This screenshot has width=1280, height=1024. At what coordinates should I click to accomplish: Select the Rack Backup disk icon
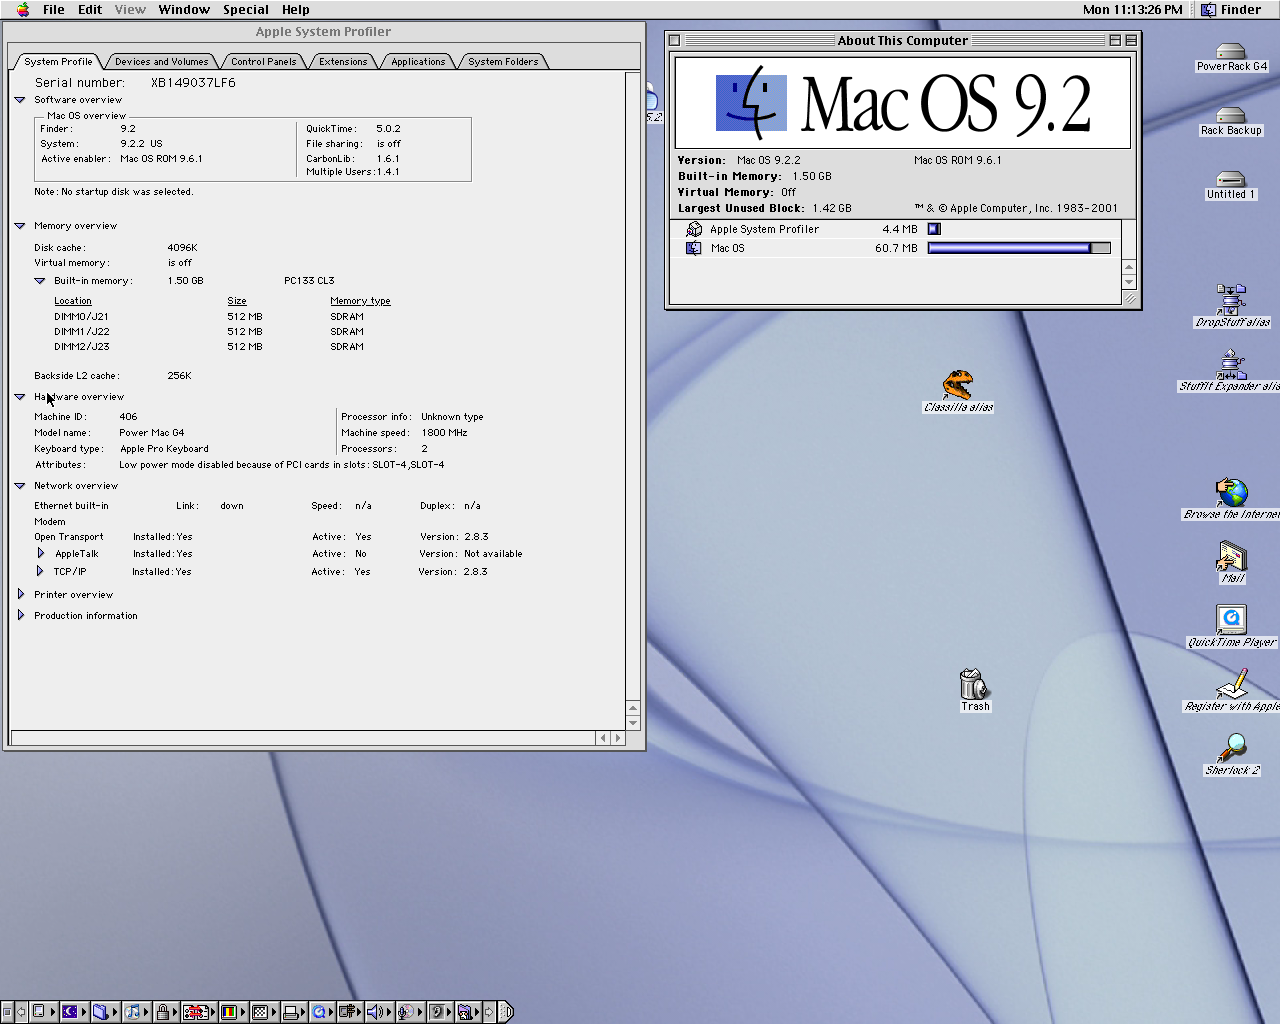coord(1231,116)
